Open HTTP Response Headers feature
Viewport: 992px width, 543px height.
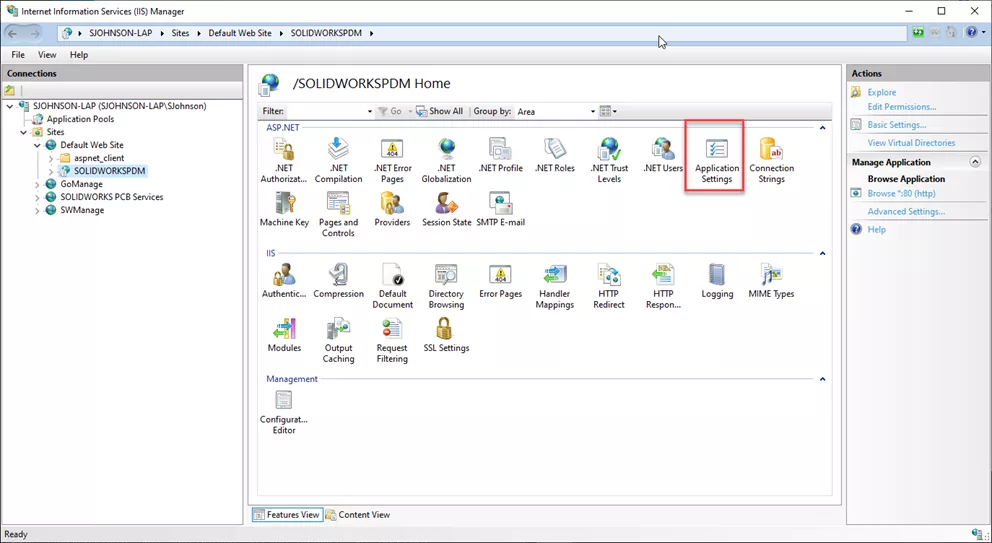click(x=663, y=286)
